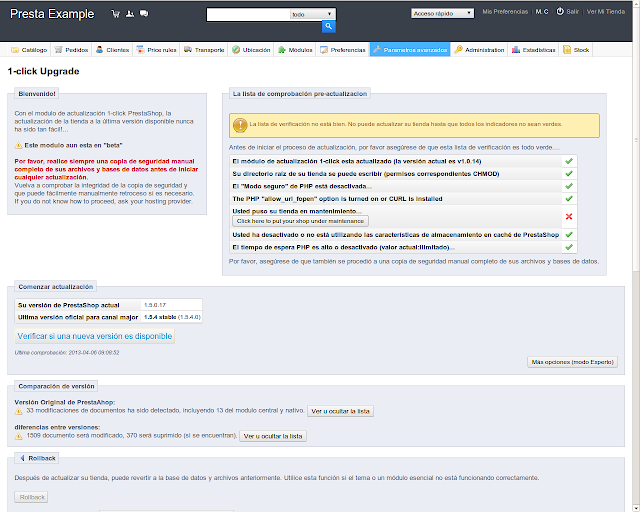The height and width of the screenshot is (512, 640).
Task: Open the Acceso rápido dropdown
Action: tap(442, 13)
